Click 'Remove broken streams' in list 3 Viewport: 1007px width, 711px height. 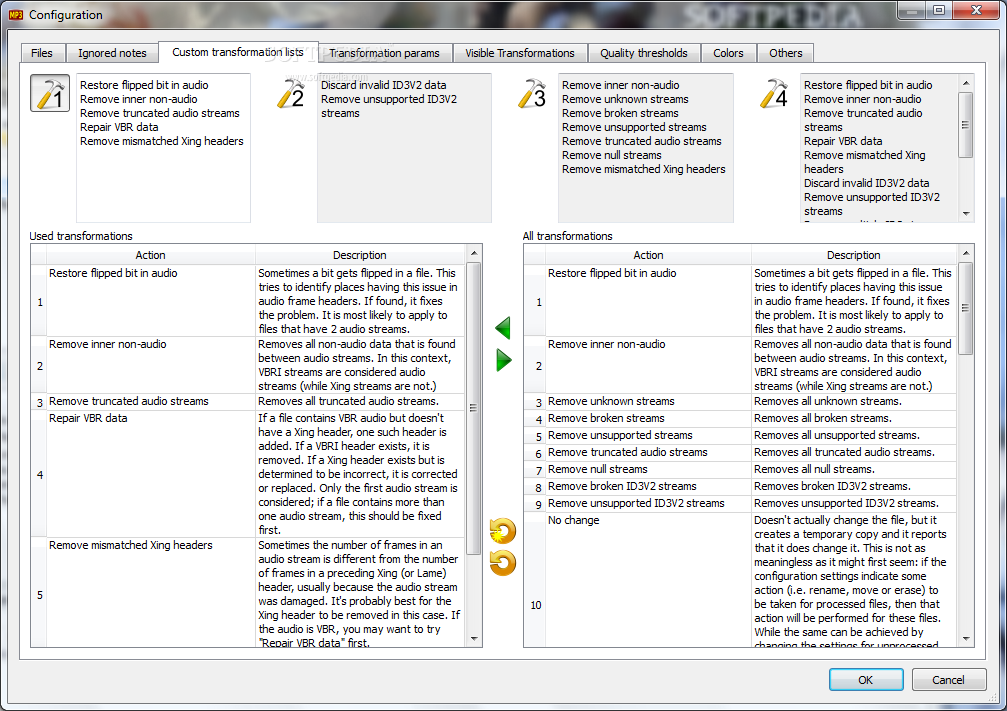(620, 114)
